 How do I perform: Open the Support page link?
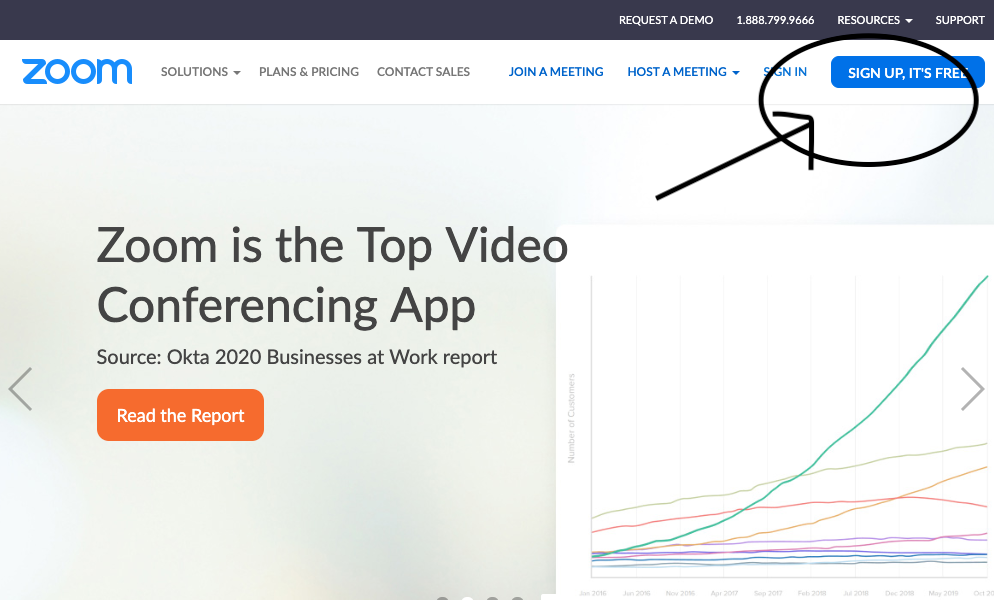click(960, 20)
